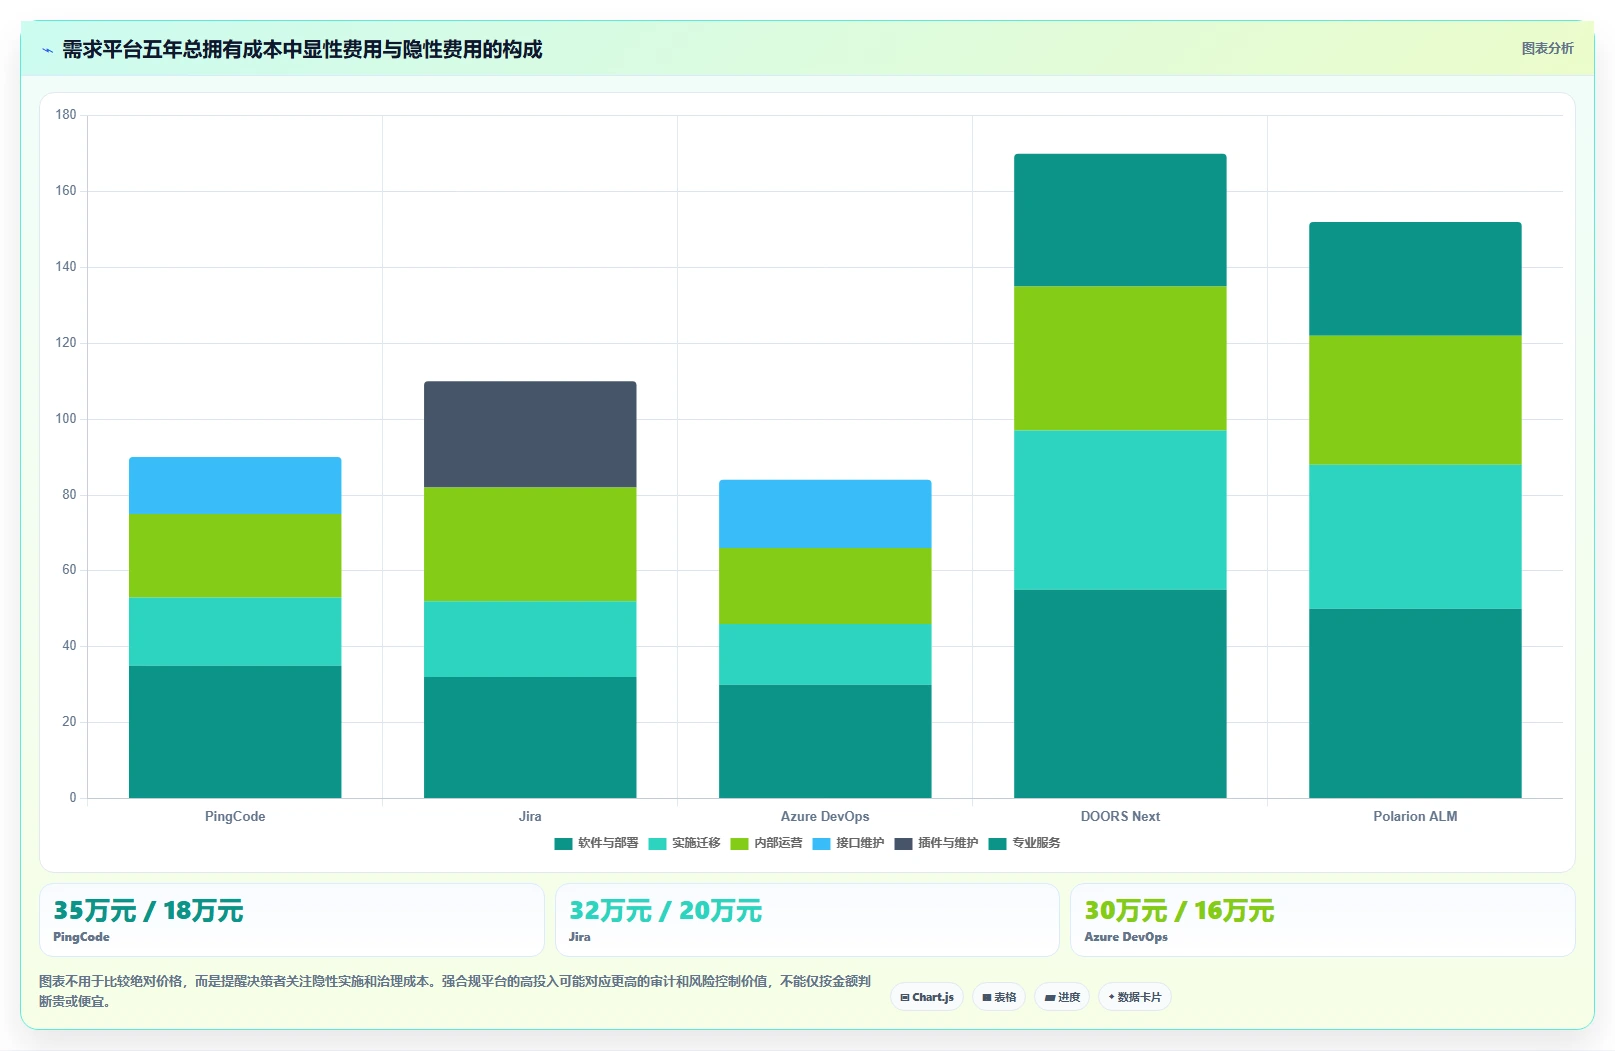Click the blue 接口维护 legend swatch
This screenshot has width=1615, height=1051.
pos(821,844)
